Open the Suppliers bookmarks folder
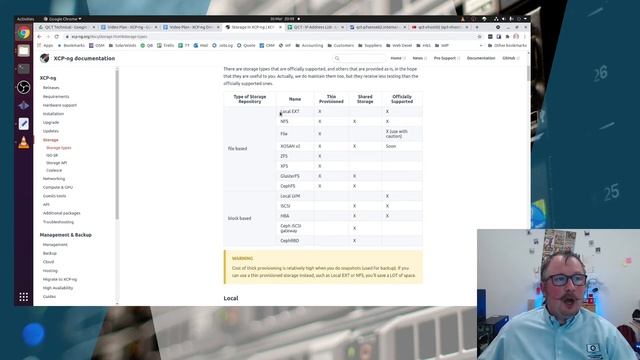 (x=370, y=46)
